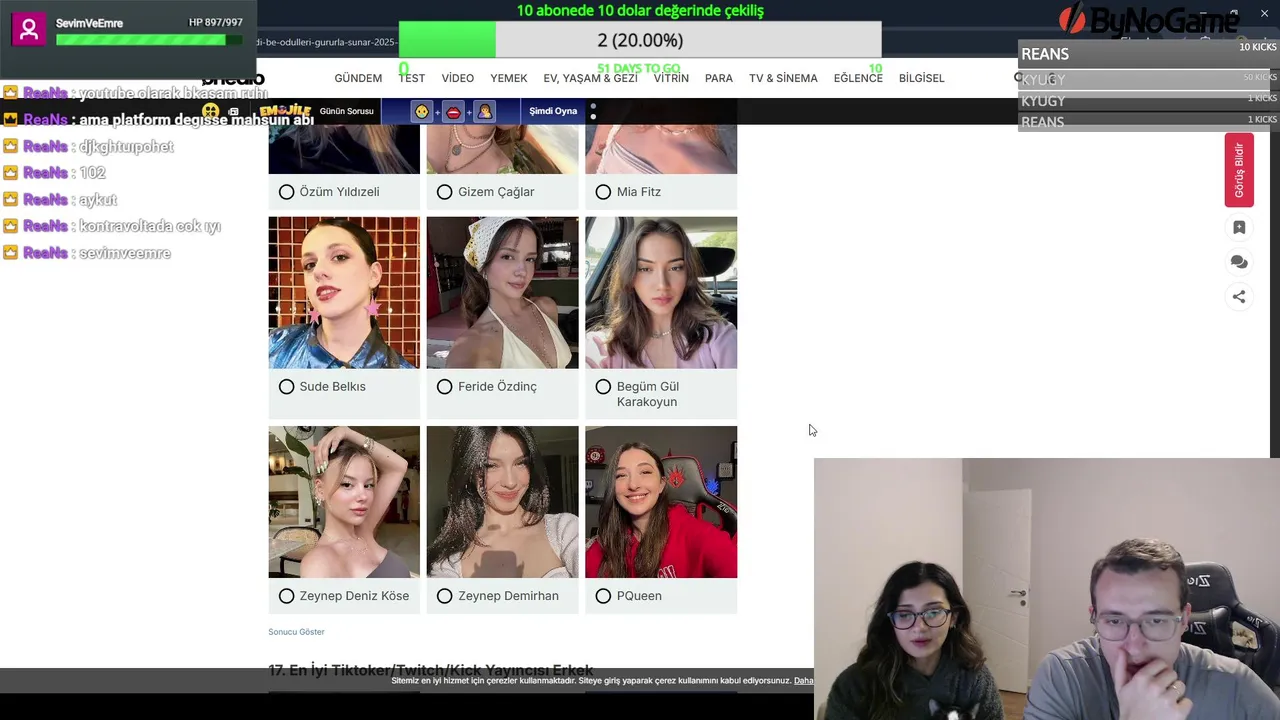Click the browser address bar URL
Image resolution: width=1280 pixels, height=720 pixels.
tap(327, 42)
